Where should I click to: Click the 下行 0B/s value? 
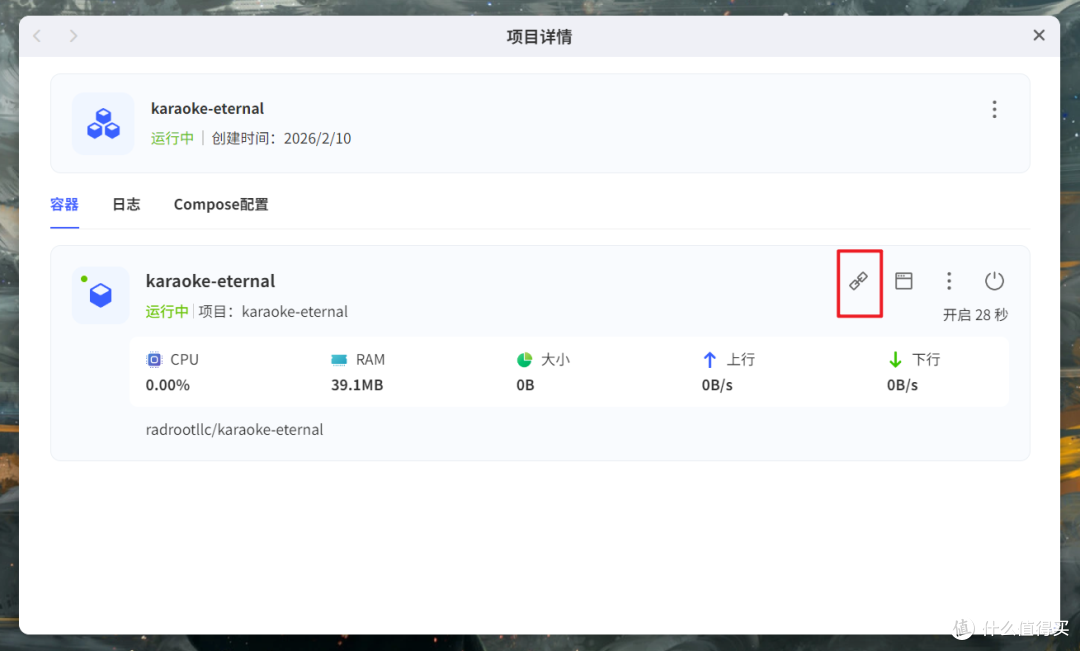coord(902,385)
